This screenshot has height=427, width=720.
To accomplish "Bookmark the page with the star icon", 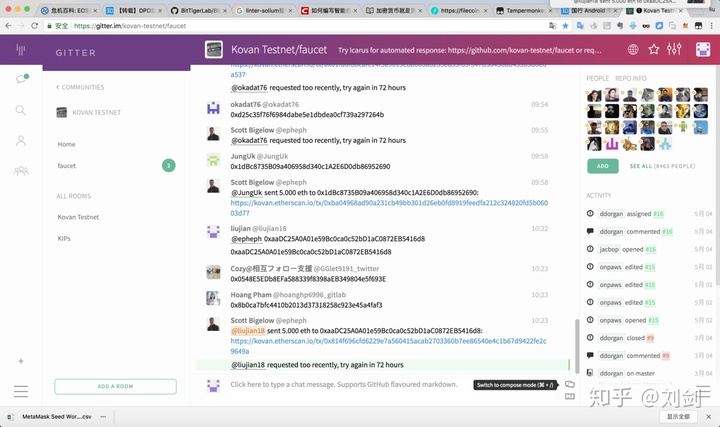I will point(565,26).
